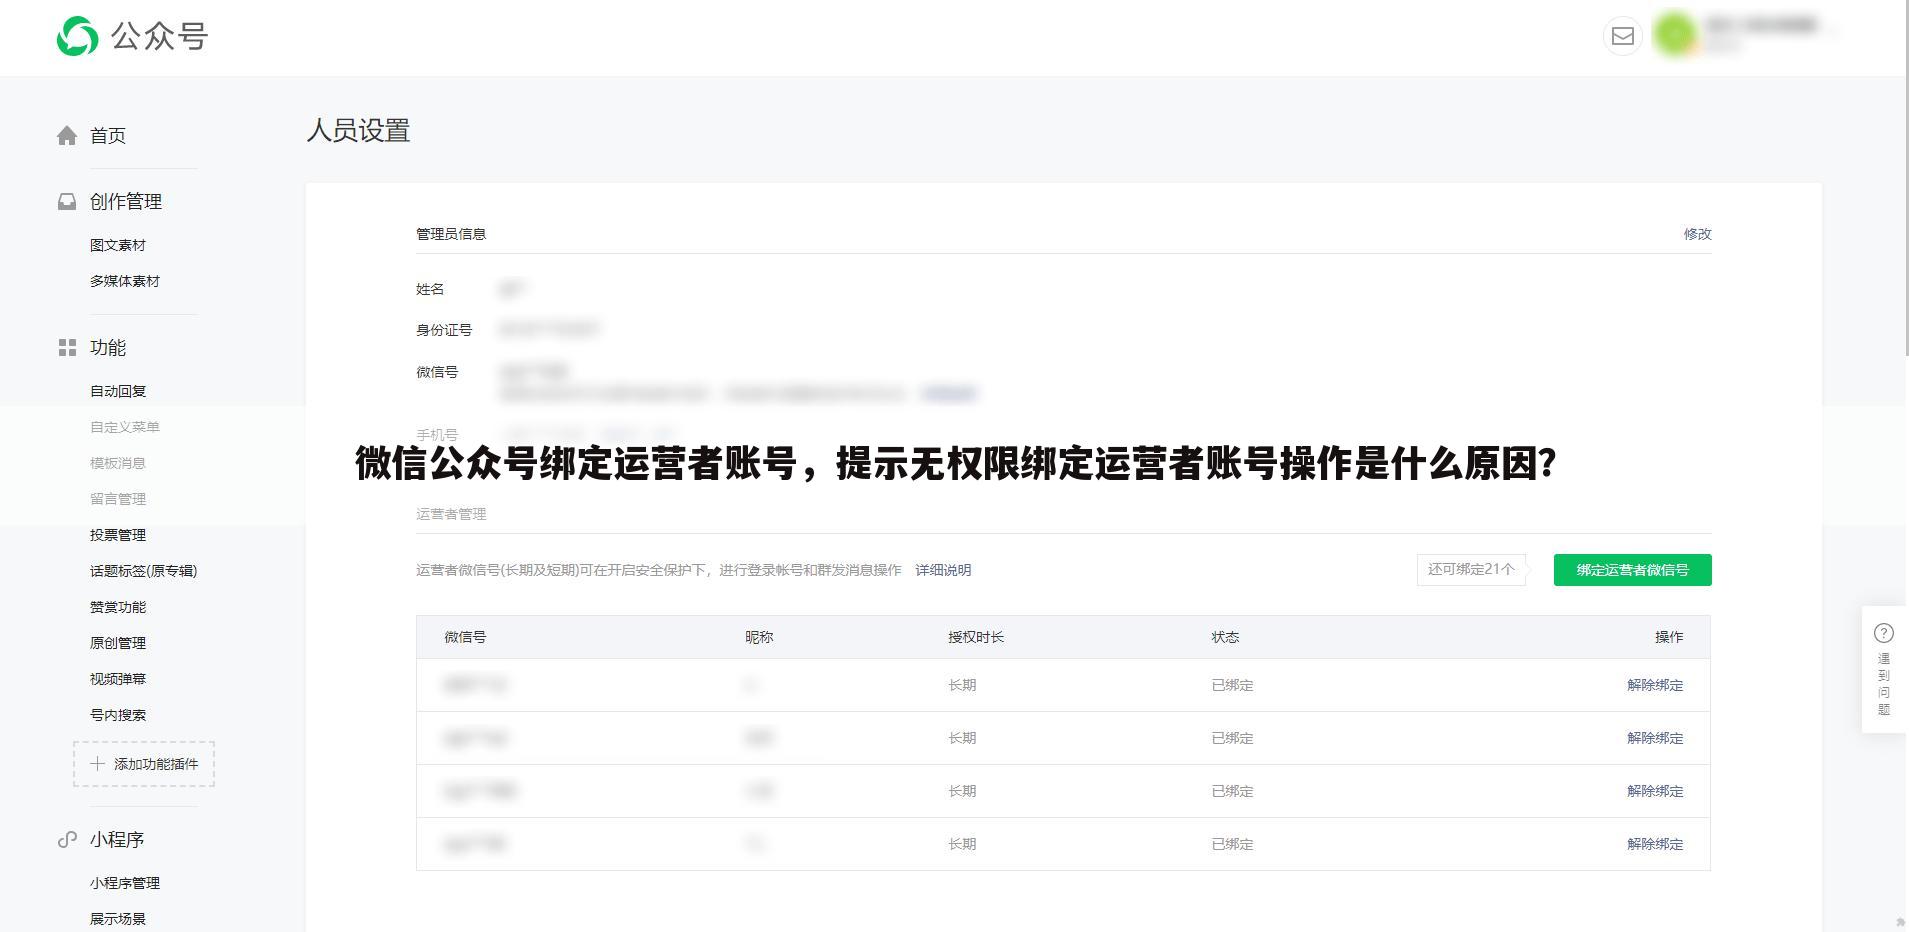The width and height of the screenshot is (1909, 932).
Task: Open 展示场景 menu item
Action: (118, 919)
